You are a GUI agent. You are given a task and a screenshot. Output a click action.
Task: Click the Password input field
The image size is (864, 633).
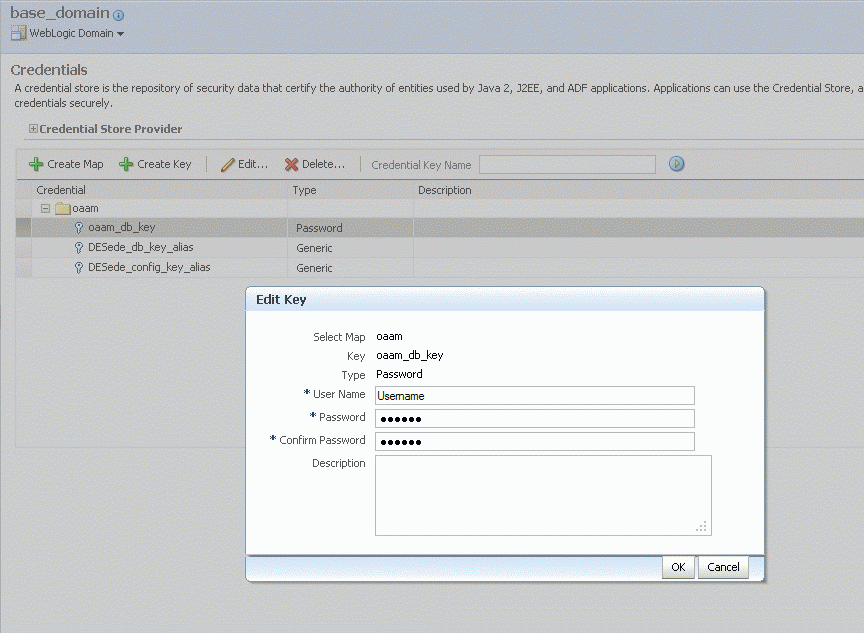pos(534,419)
